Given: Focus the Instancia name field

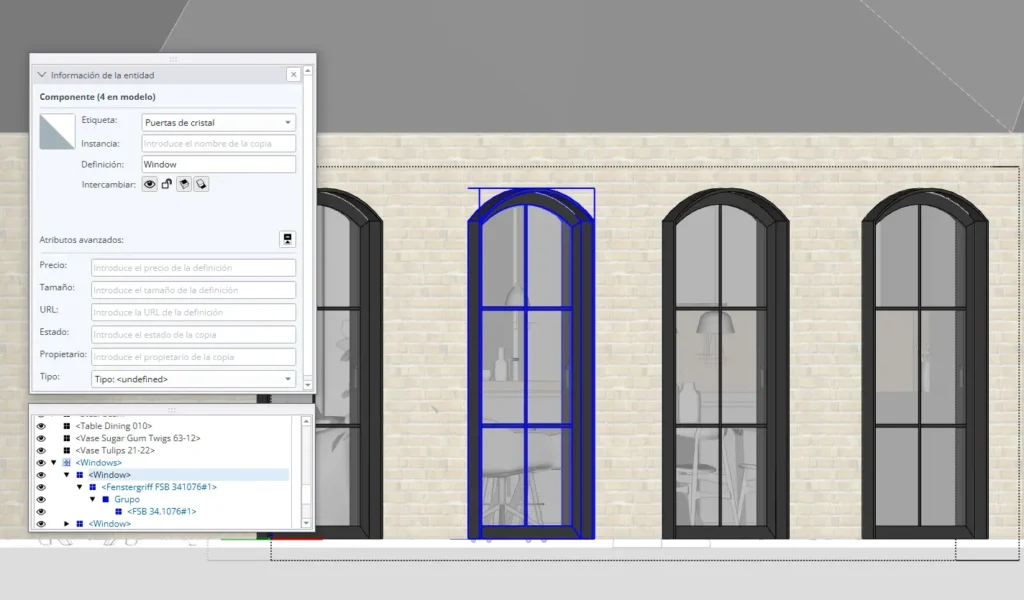Looking at the screenshot, I should pyautogui.click(x=218, y=143).
